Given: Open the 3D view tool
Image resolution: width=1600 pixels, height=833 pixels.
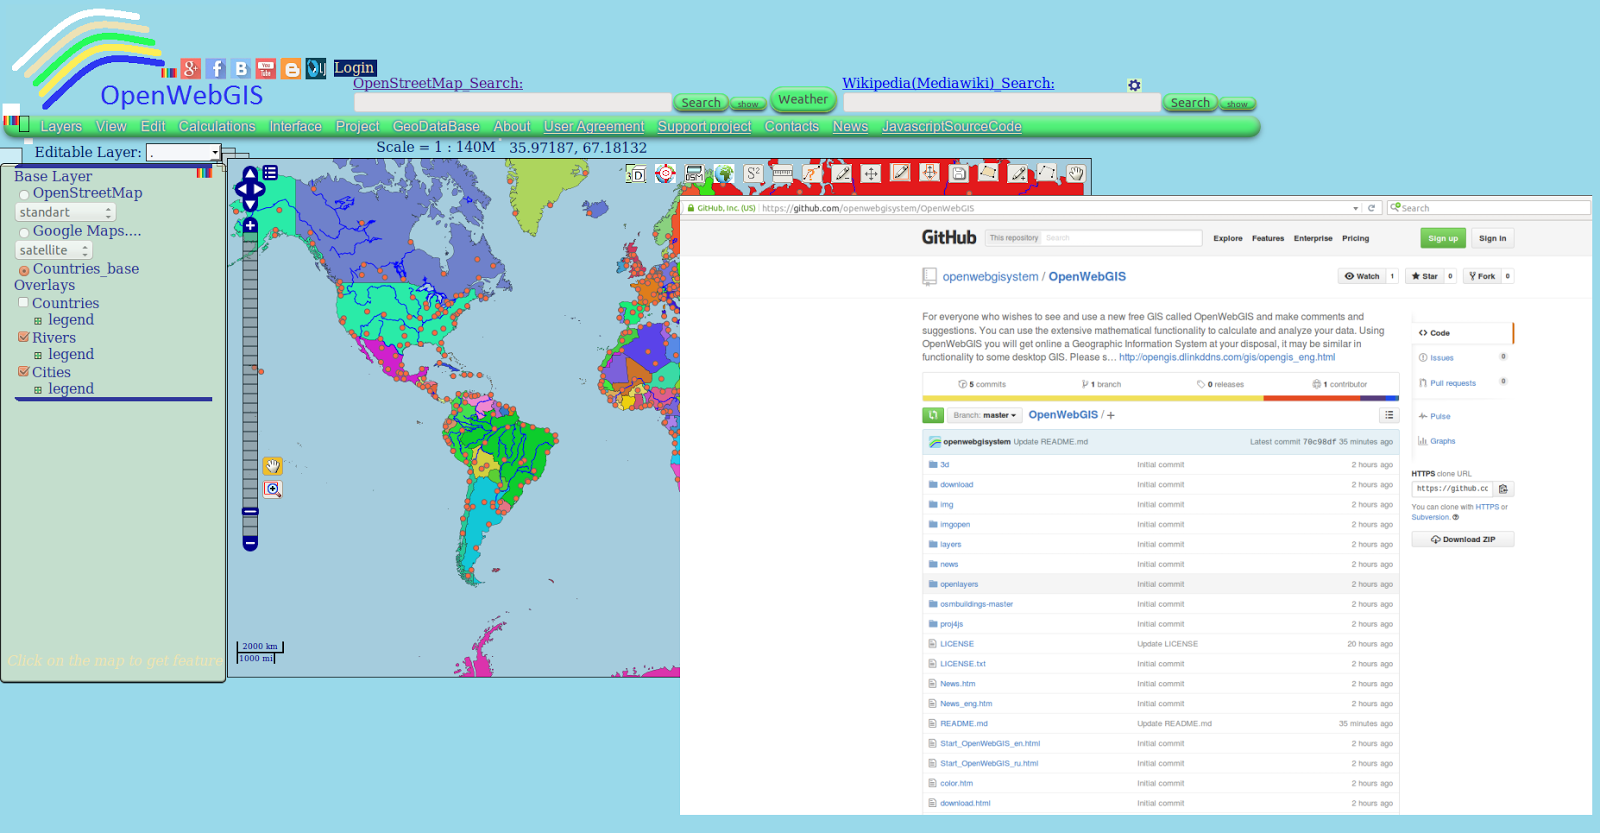Looking at the screenshot, I should [x=635, y=174].
